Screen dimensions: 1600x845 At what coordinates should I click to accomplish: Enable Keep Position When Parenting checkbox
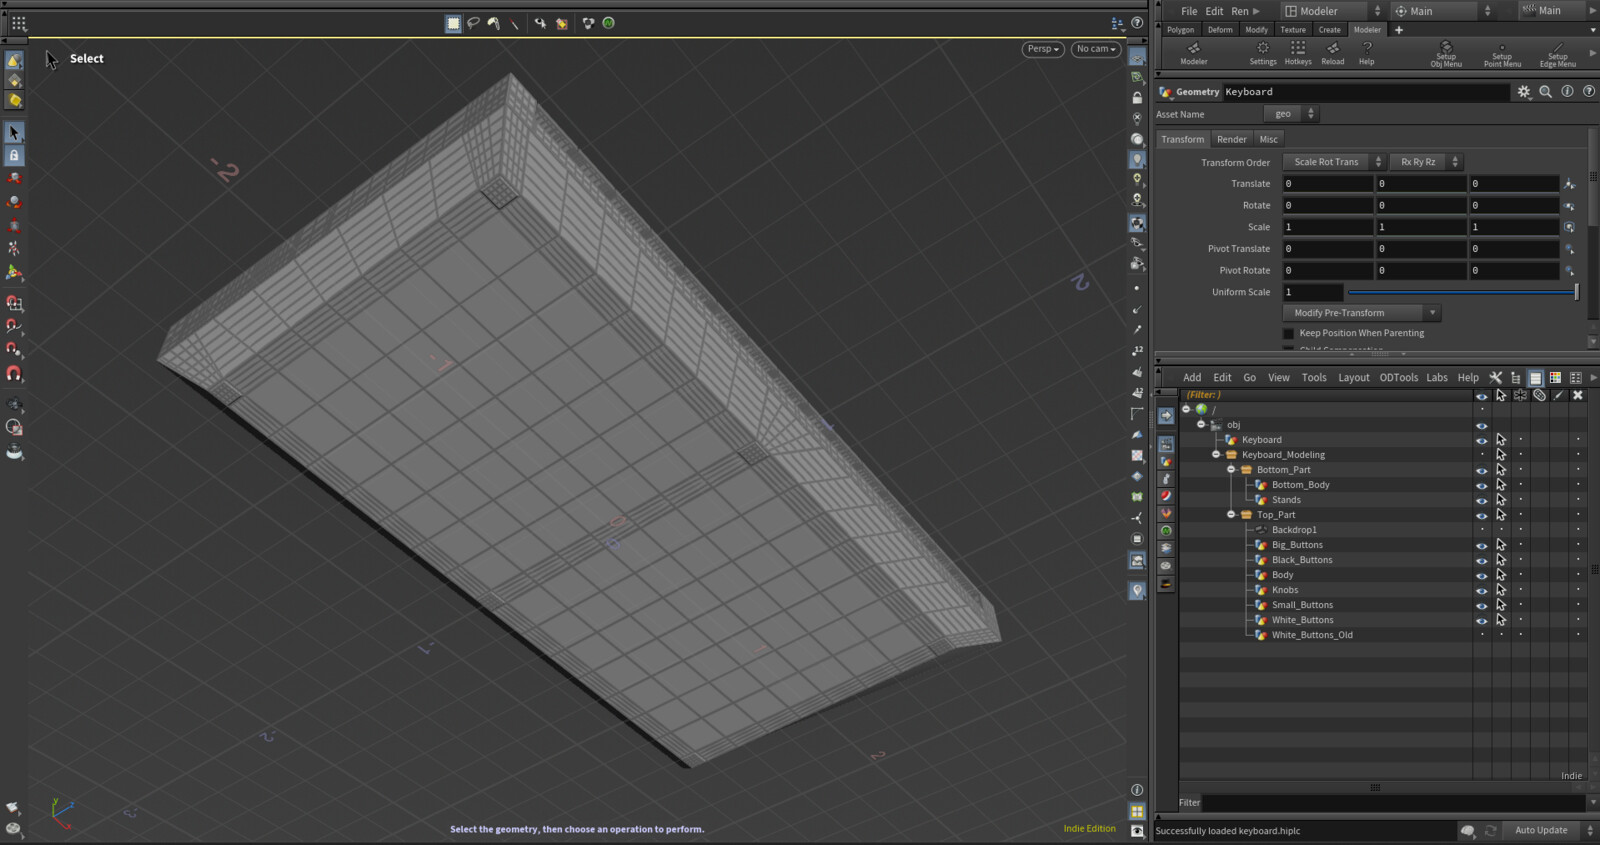[1289, 333]
